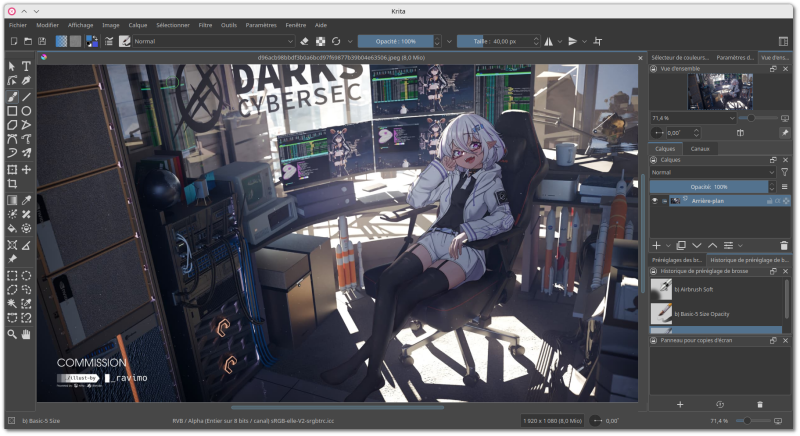Expand the vertical mirror options arrow
Screen dimensions: 800x436
pos(584,41)
